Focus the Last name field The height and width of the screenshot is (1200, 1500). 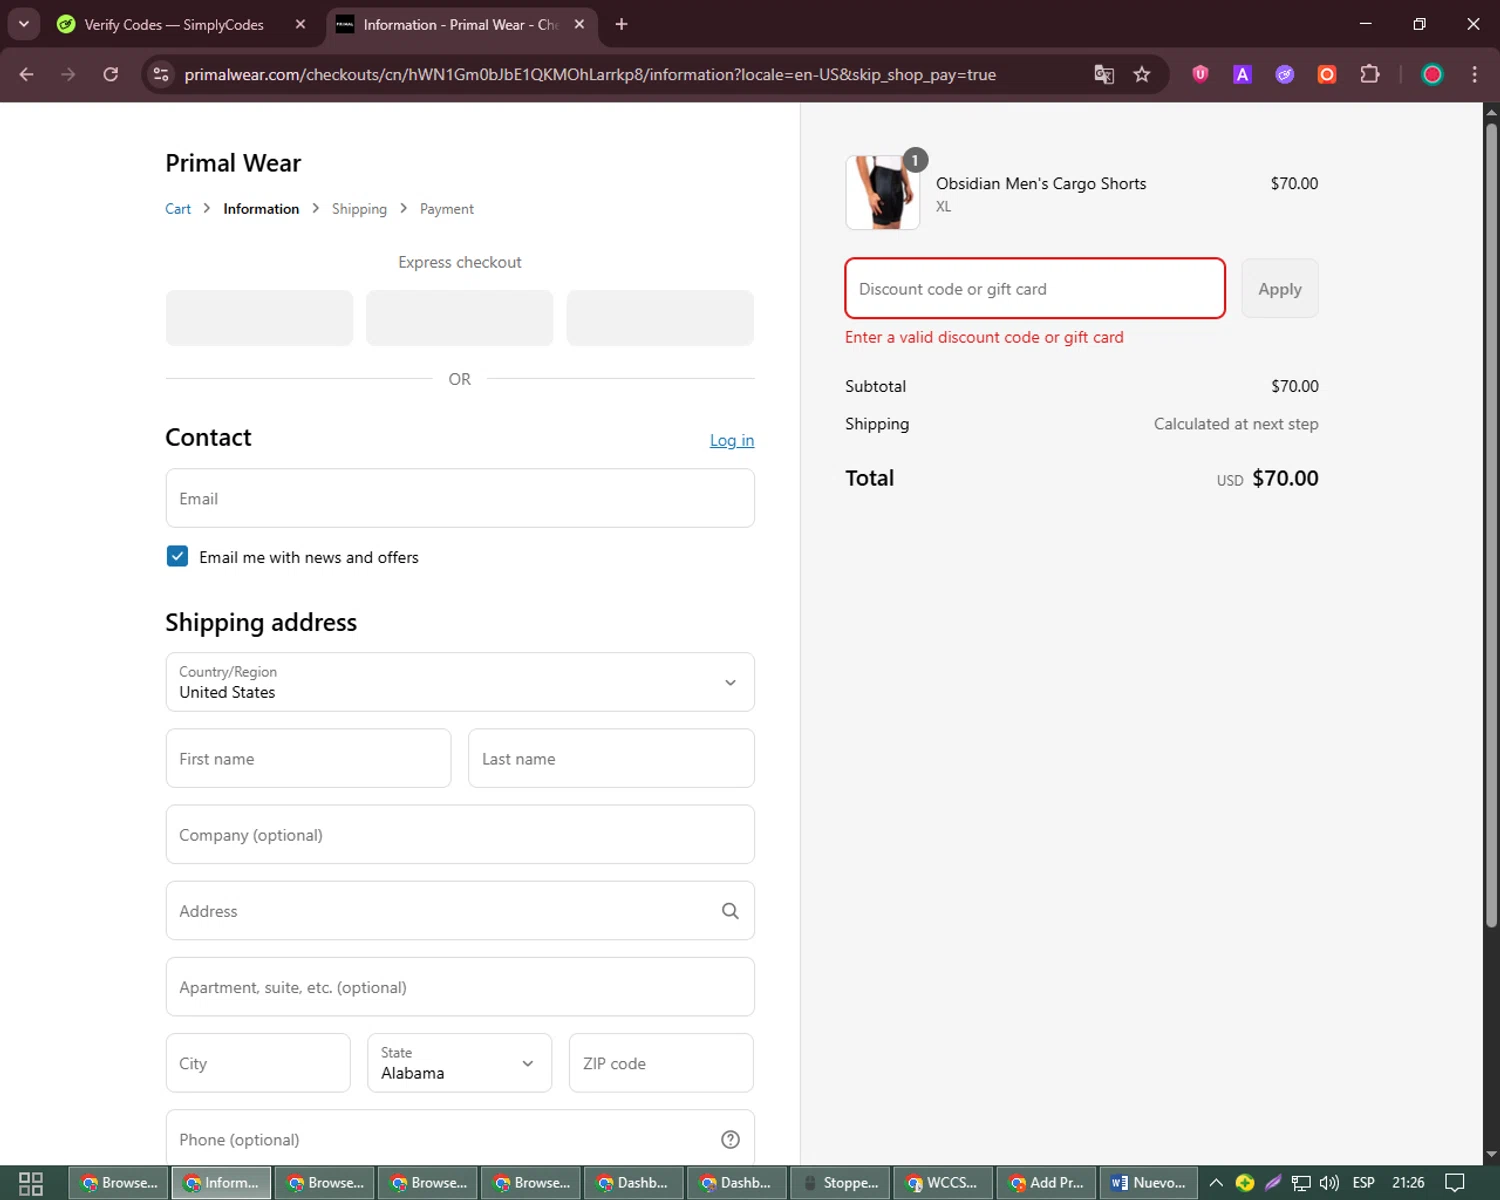click(611, 758)
